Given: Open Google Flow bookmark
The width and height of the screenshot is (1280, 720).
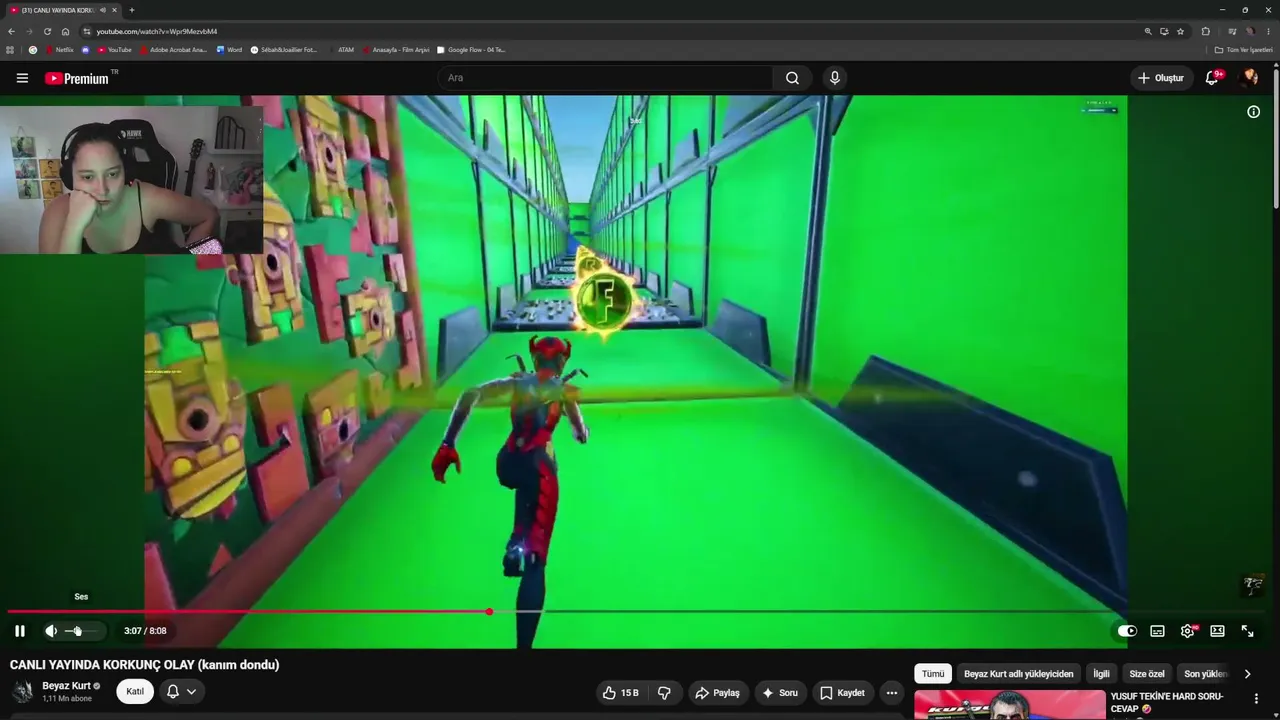Looking at the screenshot, I should click(x=471, y=50).
